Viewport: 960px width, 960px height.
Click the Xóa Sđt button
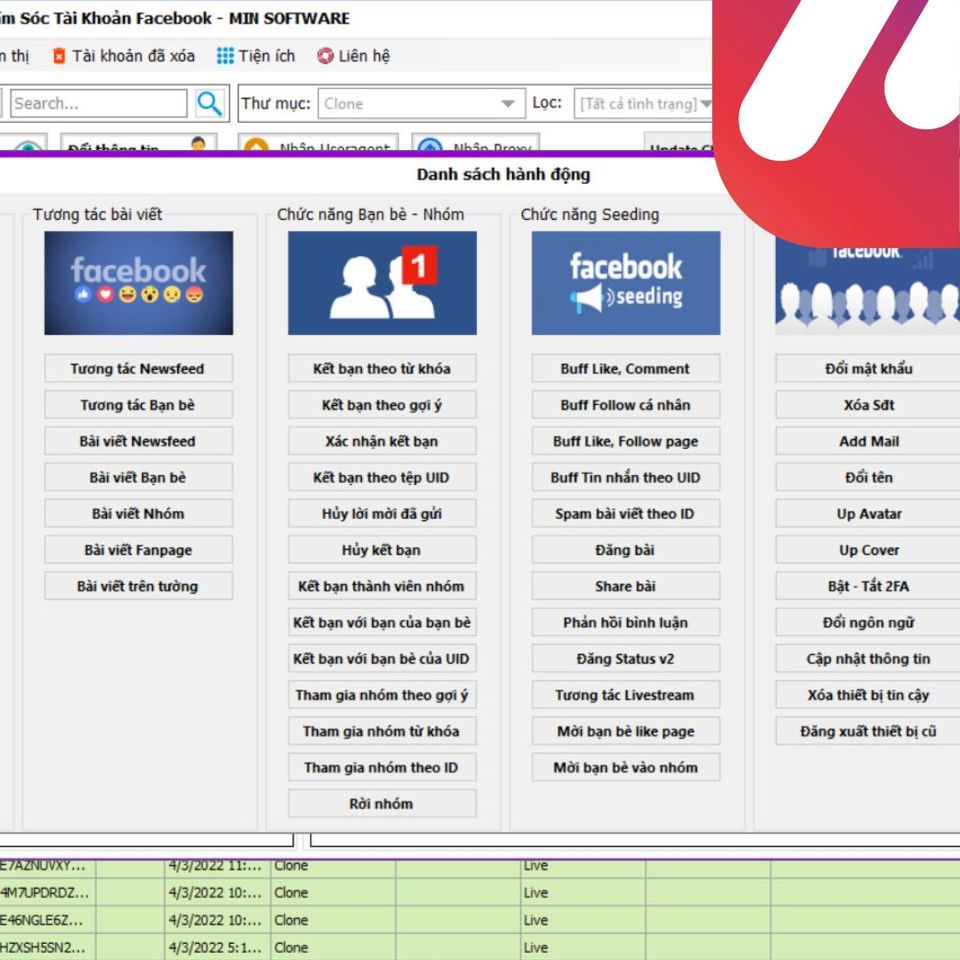click(868, 405)
